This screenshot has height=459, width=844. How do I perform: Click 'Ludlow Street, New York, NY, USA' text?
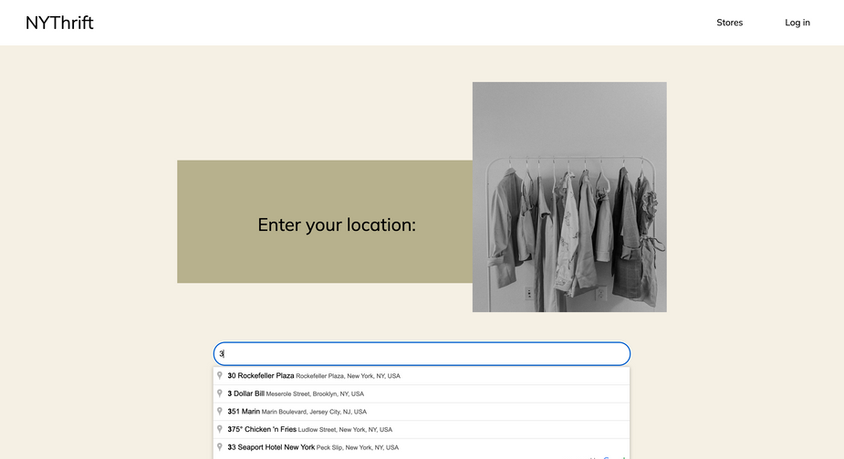point(345,429)
